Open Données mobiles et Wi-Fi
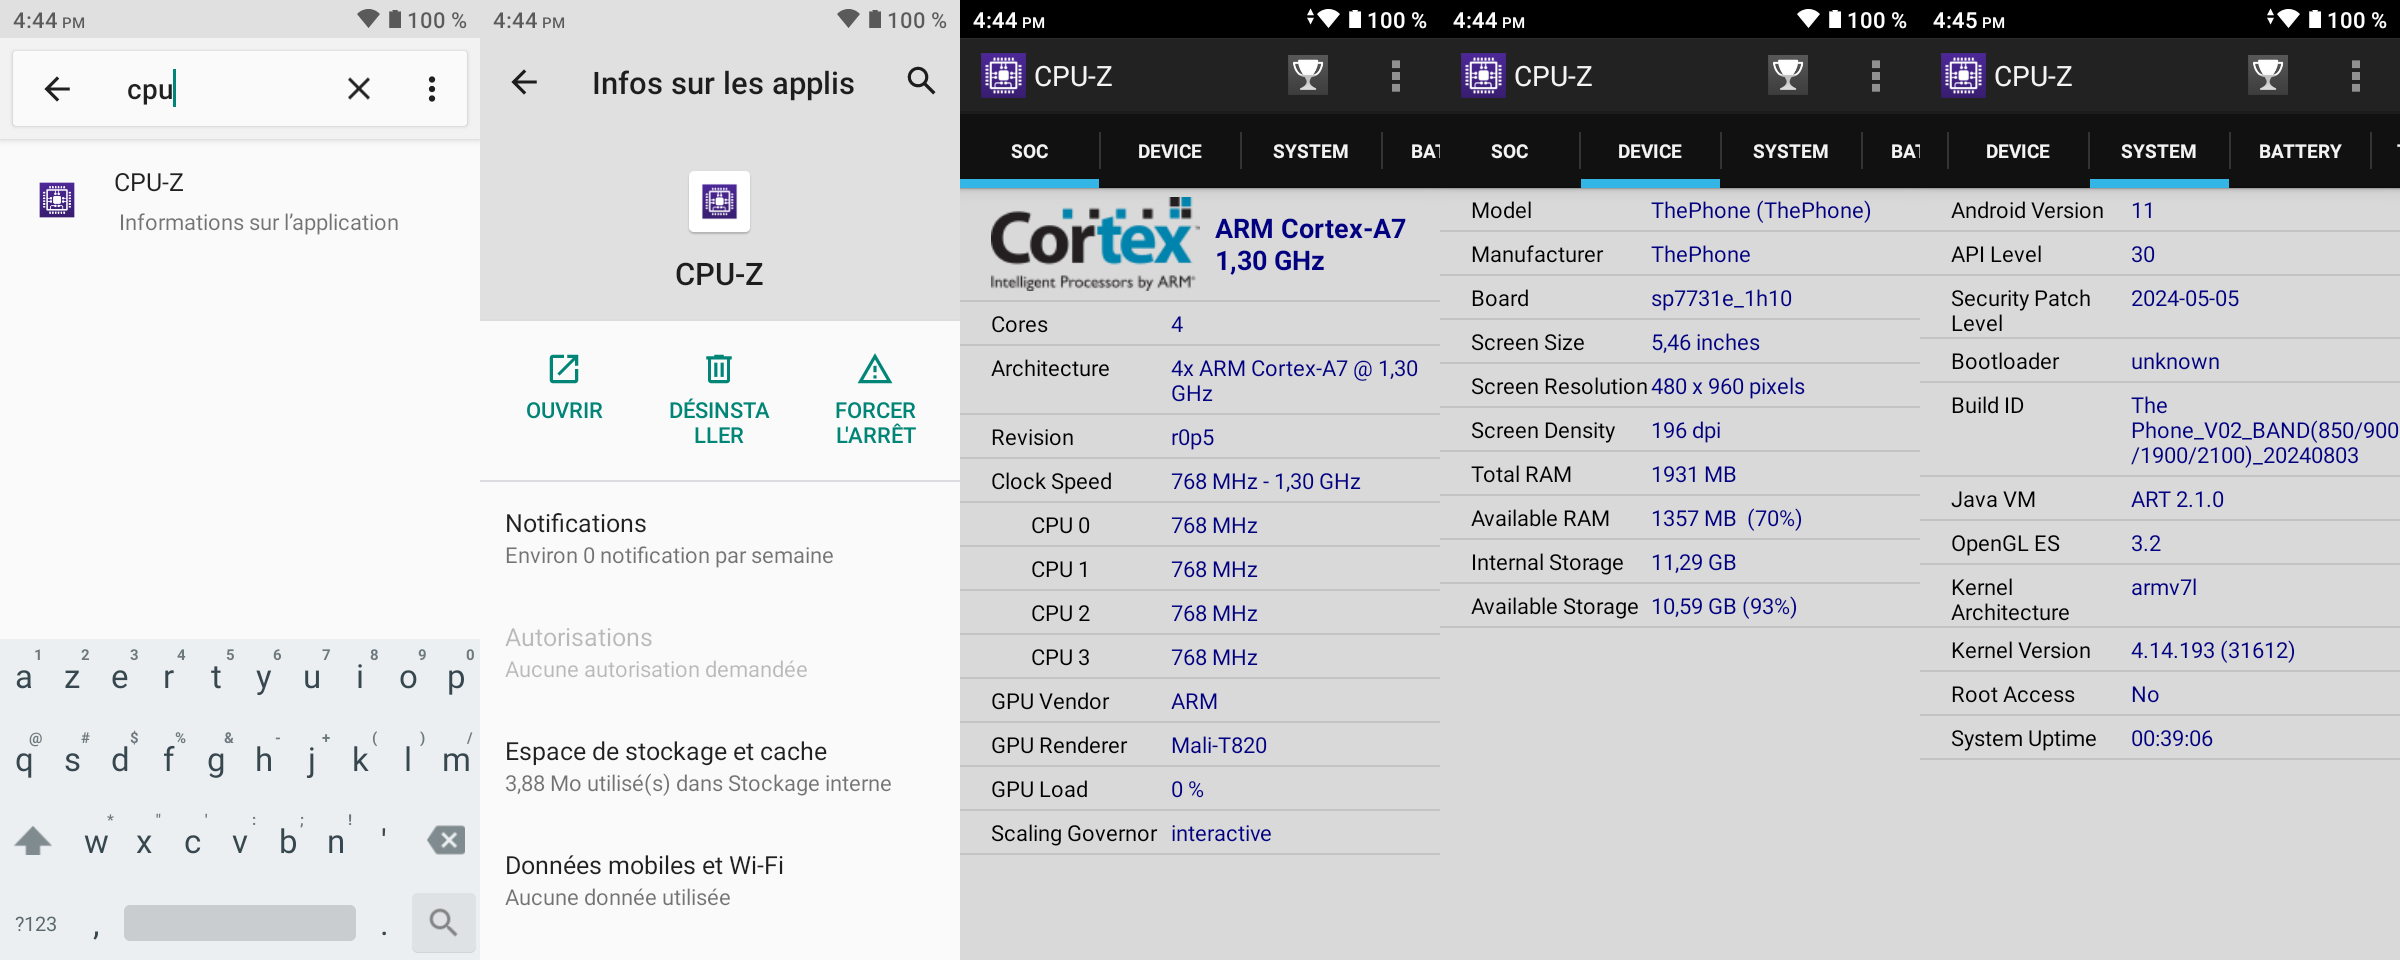 pyautogui.click(x=720, y=881)
